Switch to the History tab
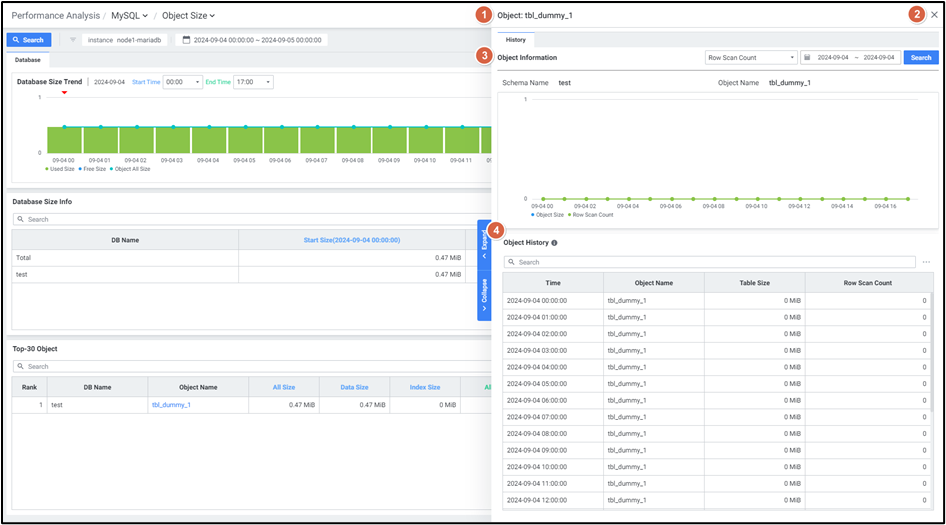 pos(515,40)
